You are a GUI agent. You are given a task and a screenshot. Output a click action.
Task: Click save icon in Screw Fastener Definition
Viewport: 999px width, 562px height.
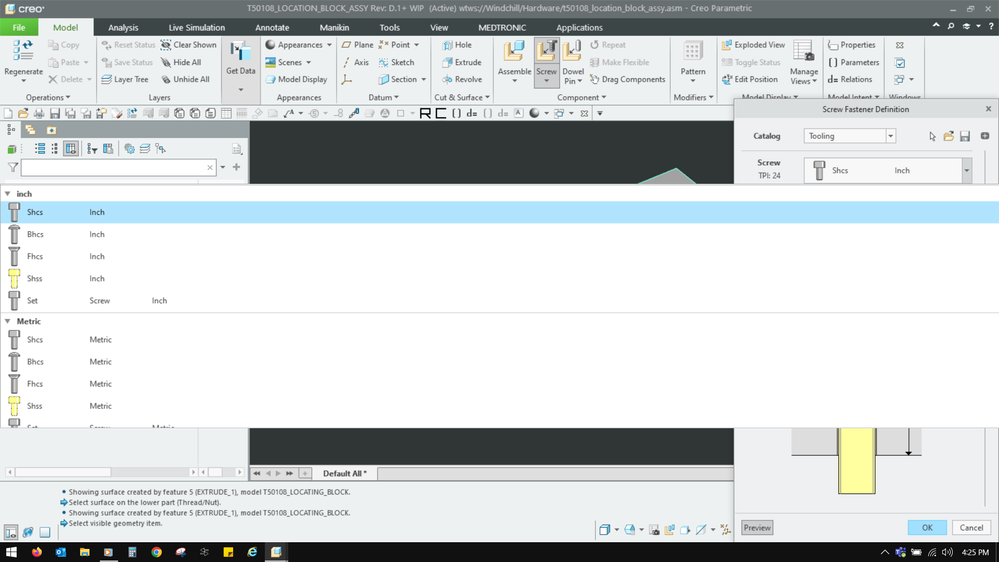(x=965, y=136)
